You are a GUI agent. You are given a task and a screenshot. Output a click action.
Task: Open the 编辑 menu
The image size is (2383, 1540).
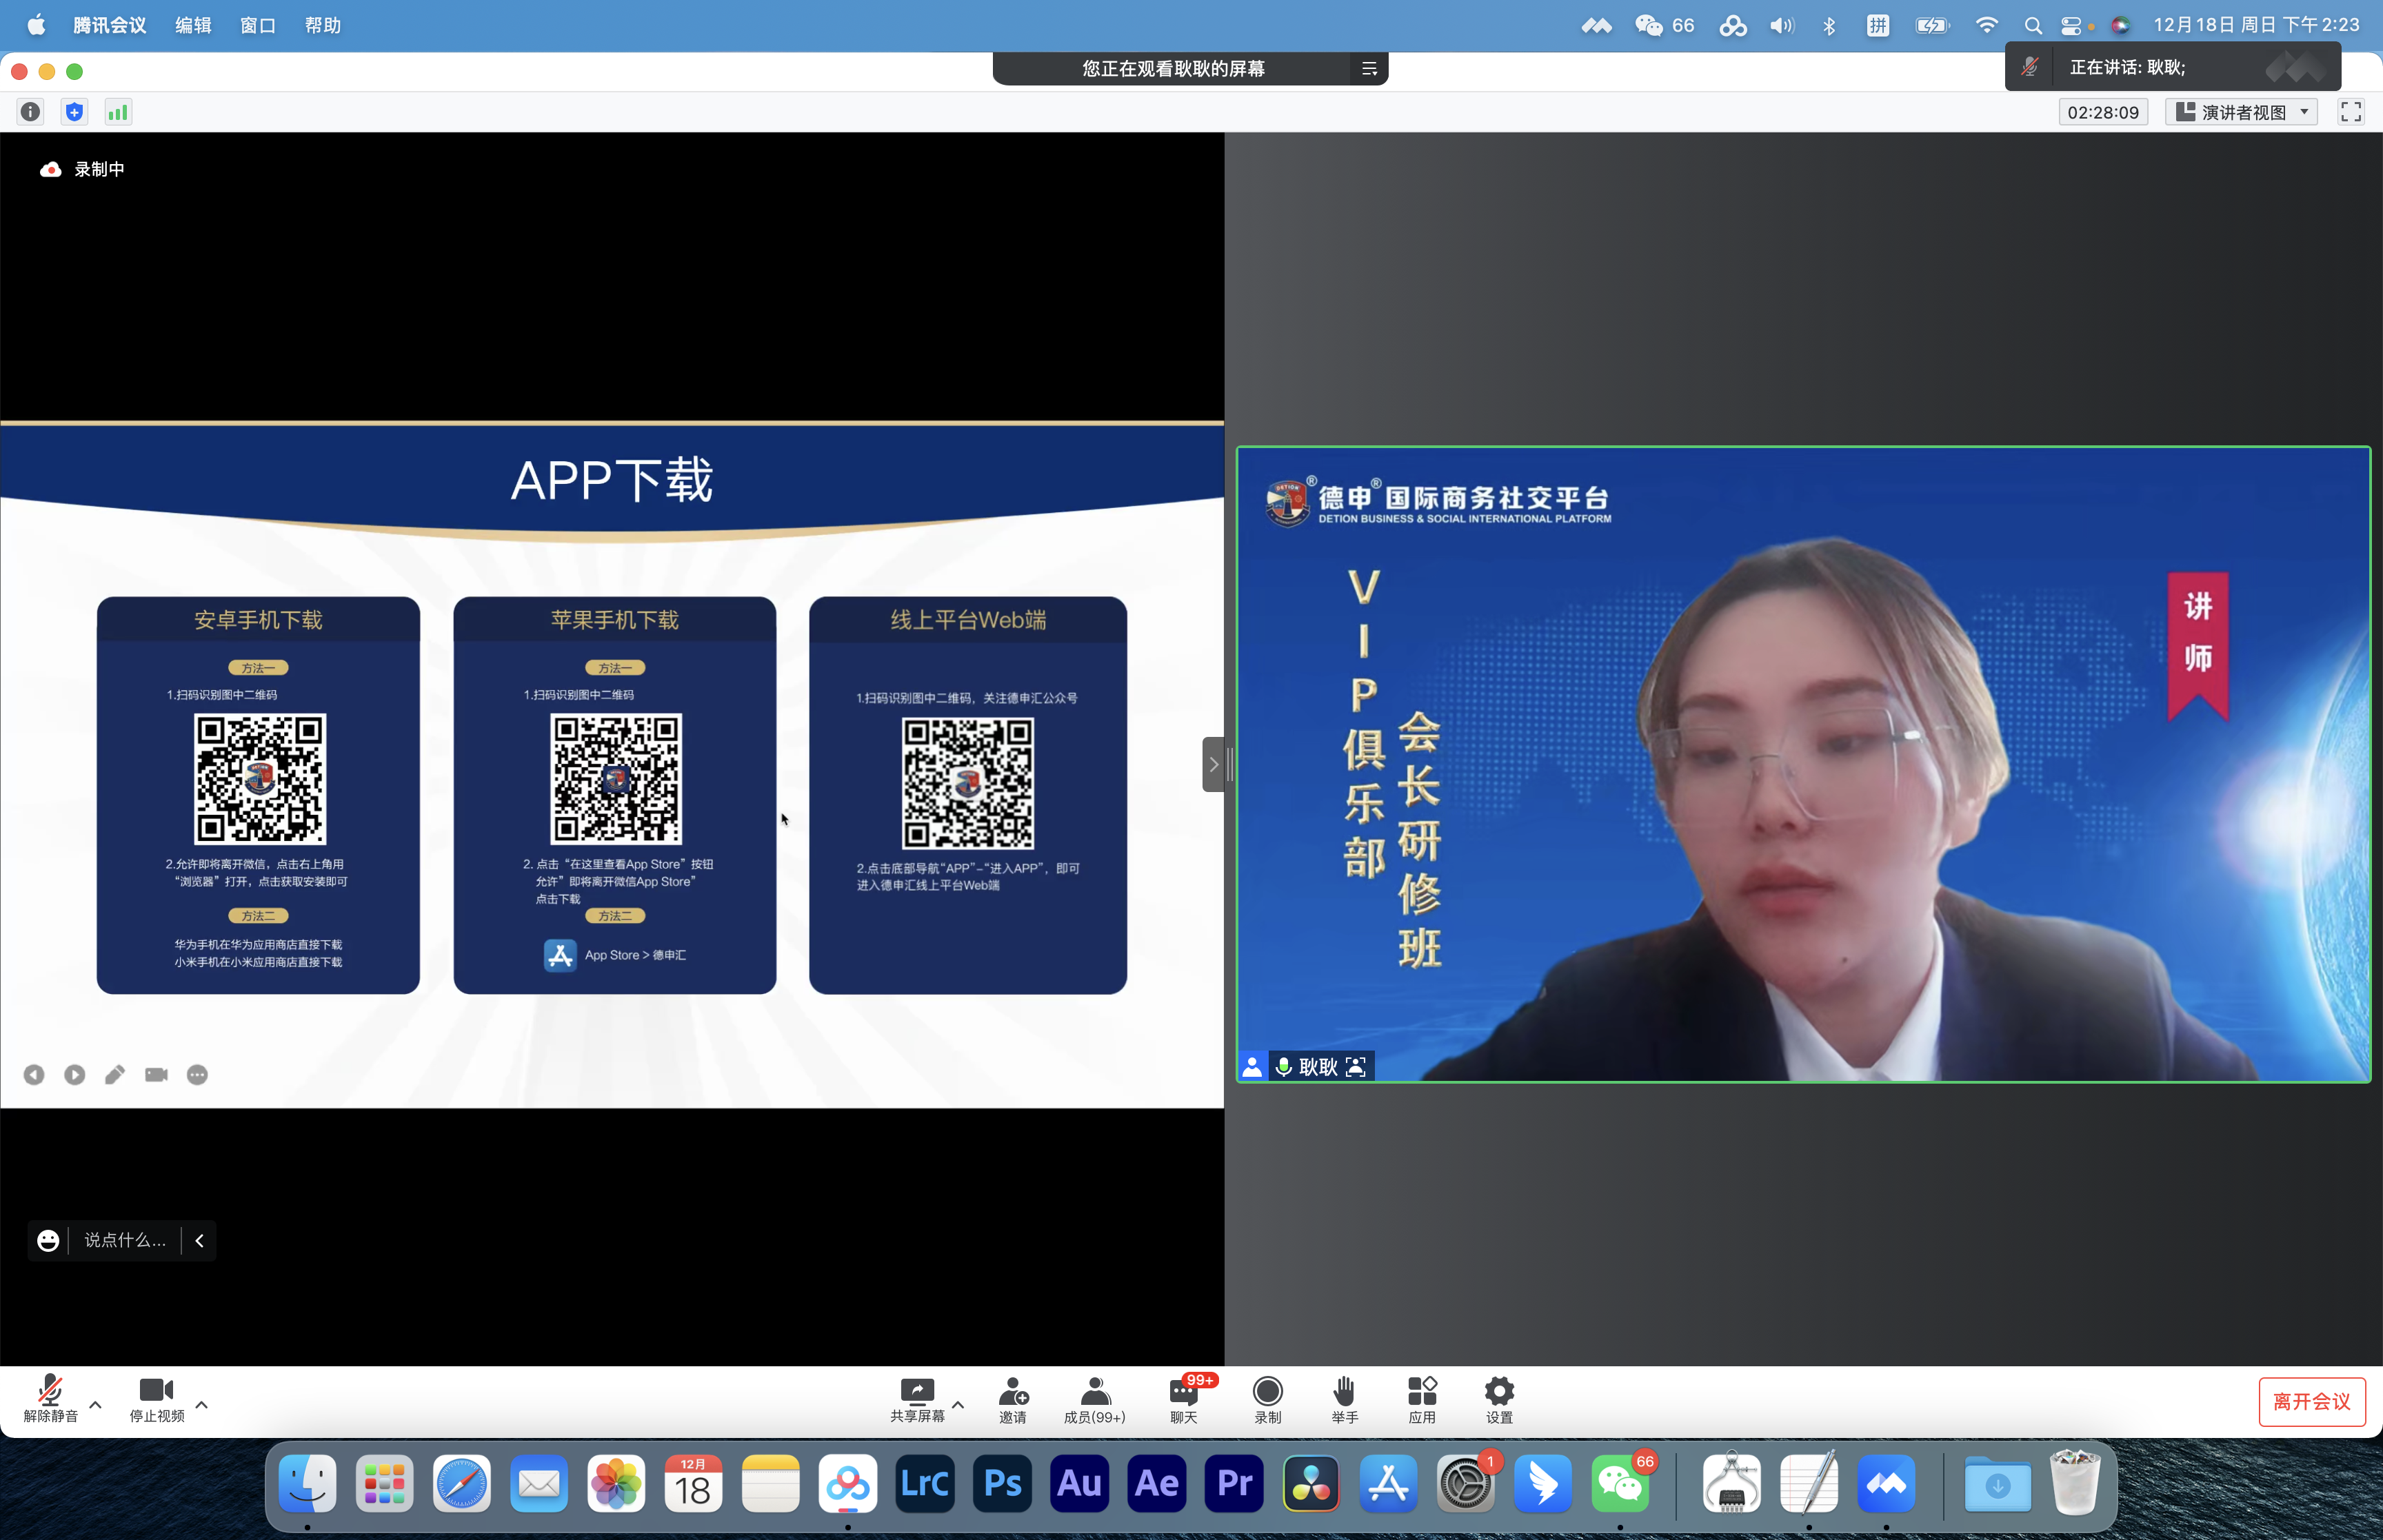point(193,25)
